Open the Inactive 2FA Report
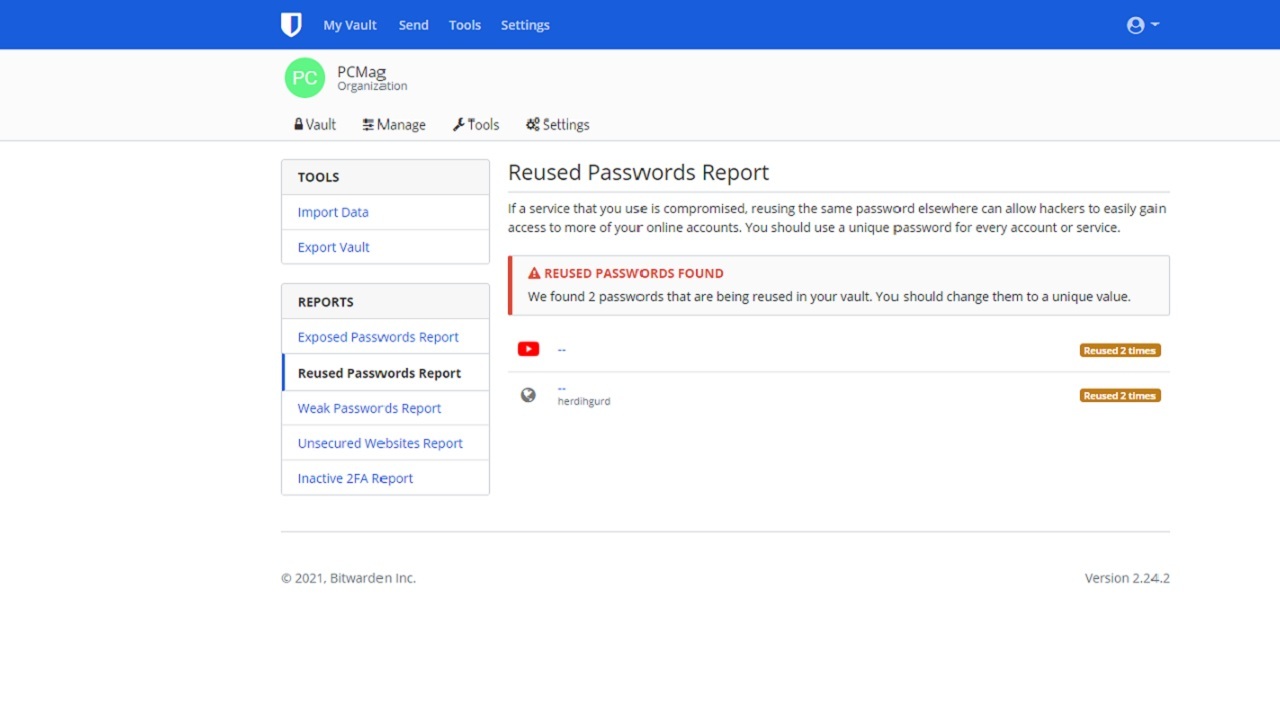 [x=354, y=478]
